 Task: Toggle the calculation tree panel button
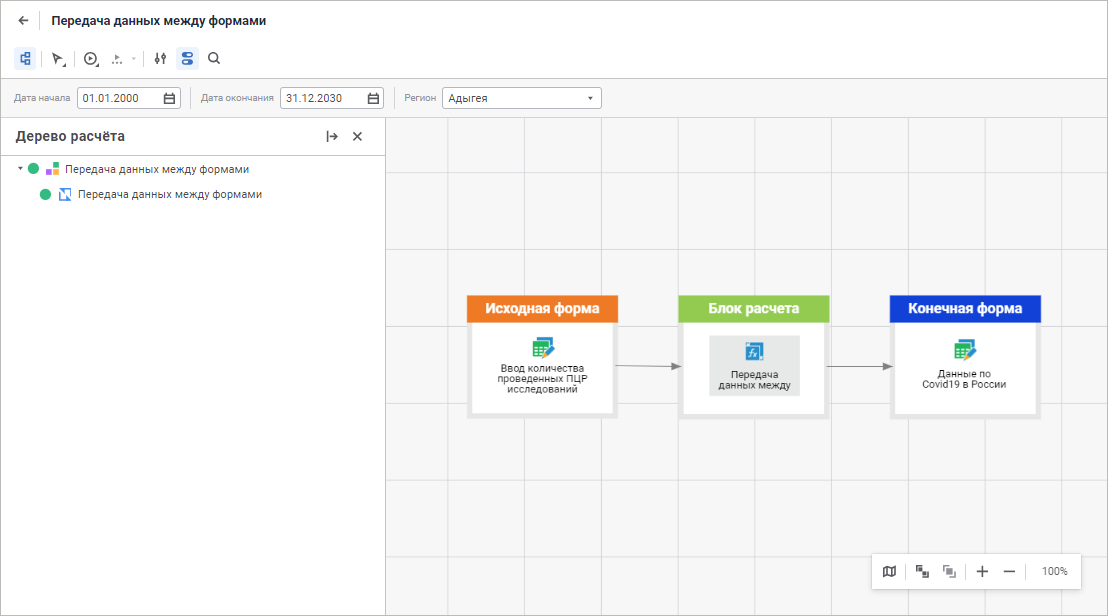pos(25,59)
